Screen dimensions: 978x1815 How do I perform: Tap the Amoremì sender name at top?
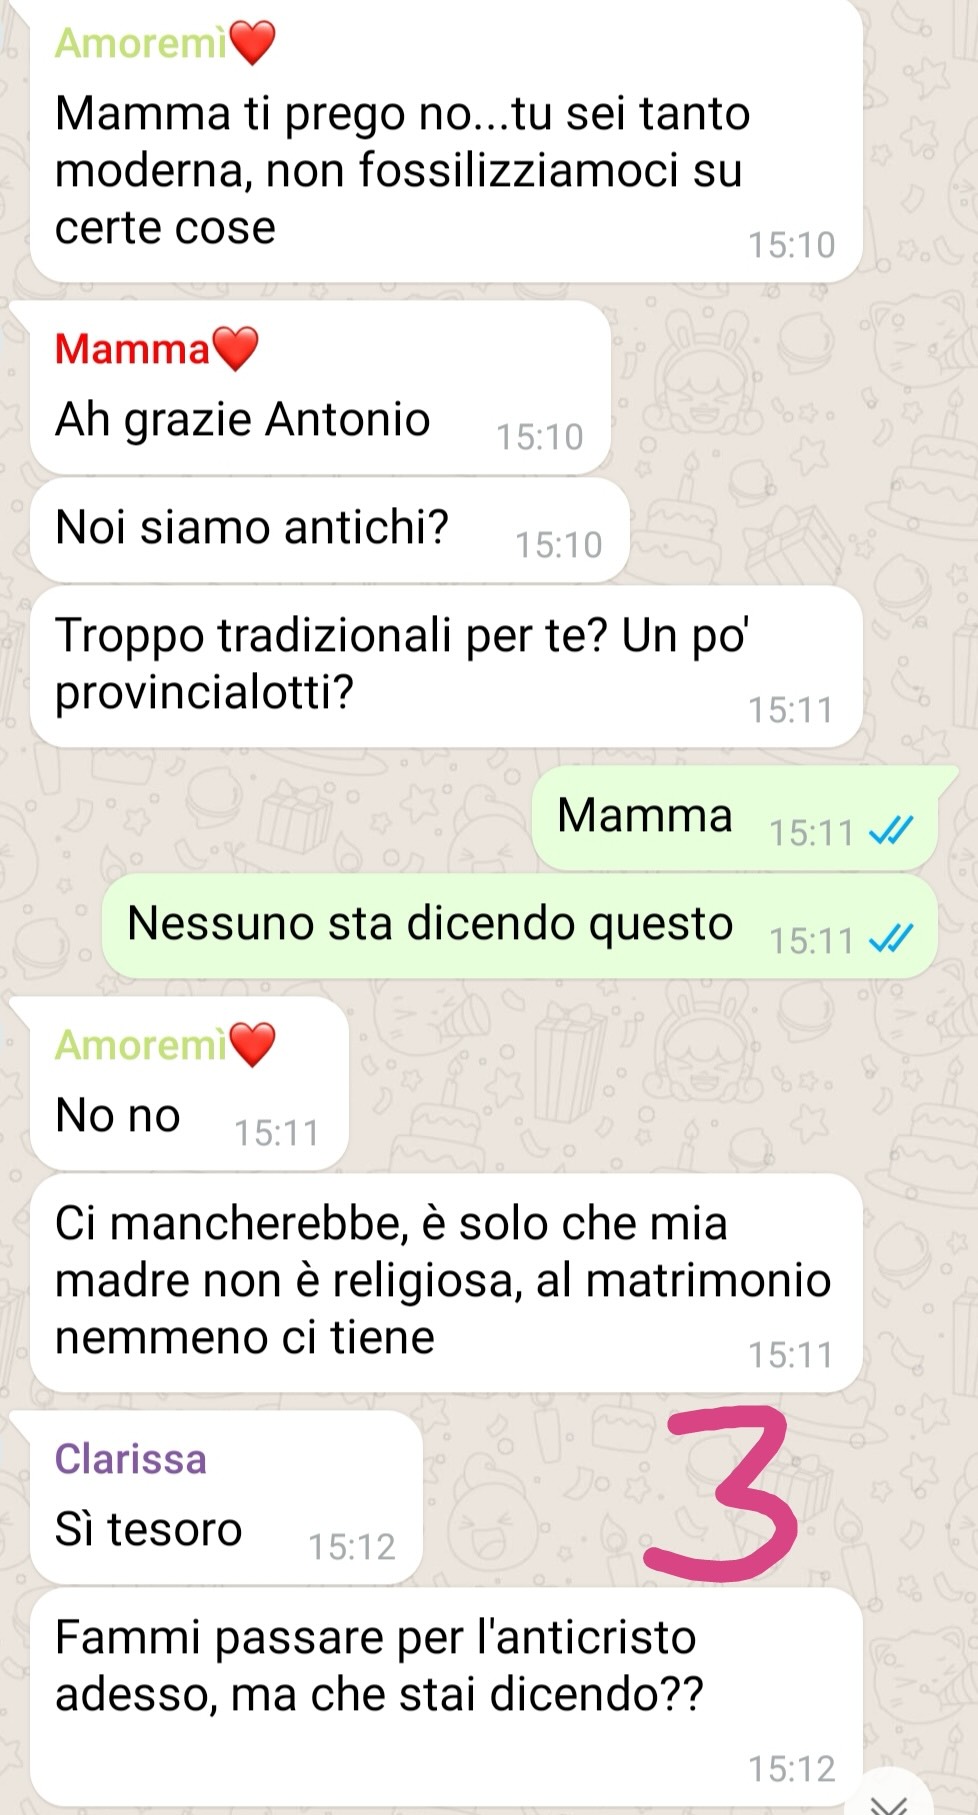pyautogui.click(x=141, y=43)
